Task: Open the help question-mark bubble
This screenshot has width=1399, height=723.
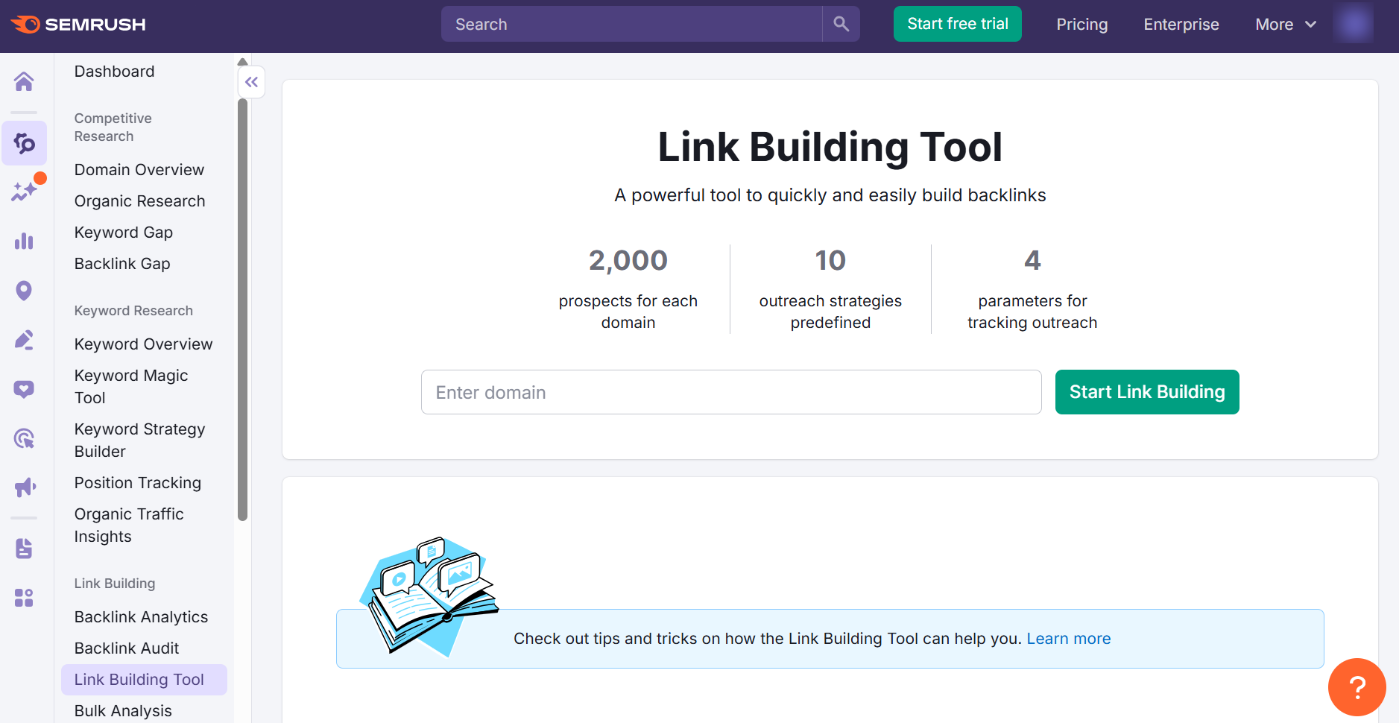Action: (1357, 687)
